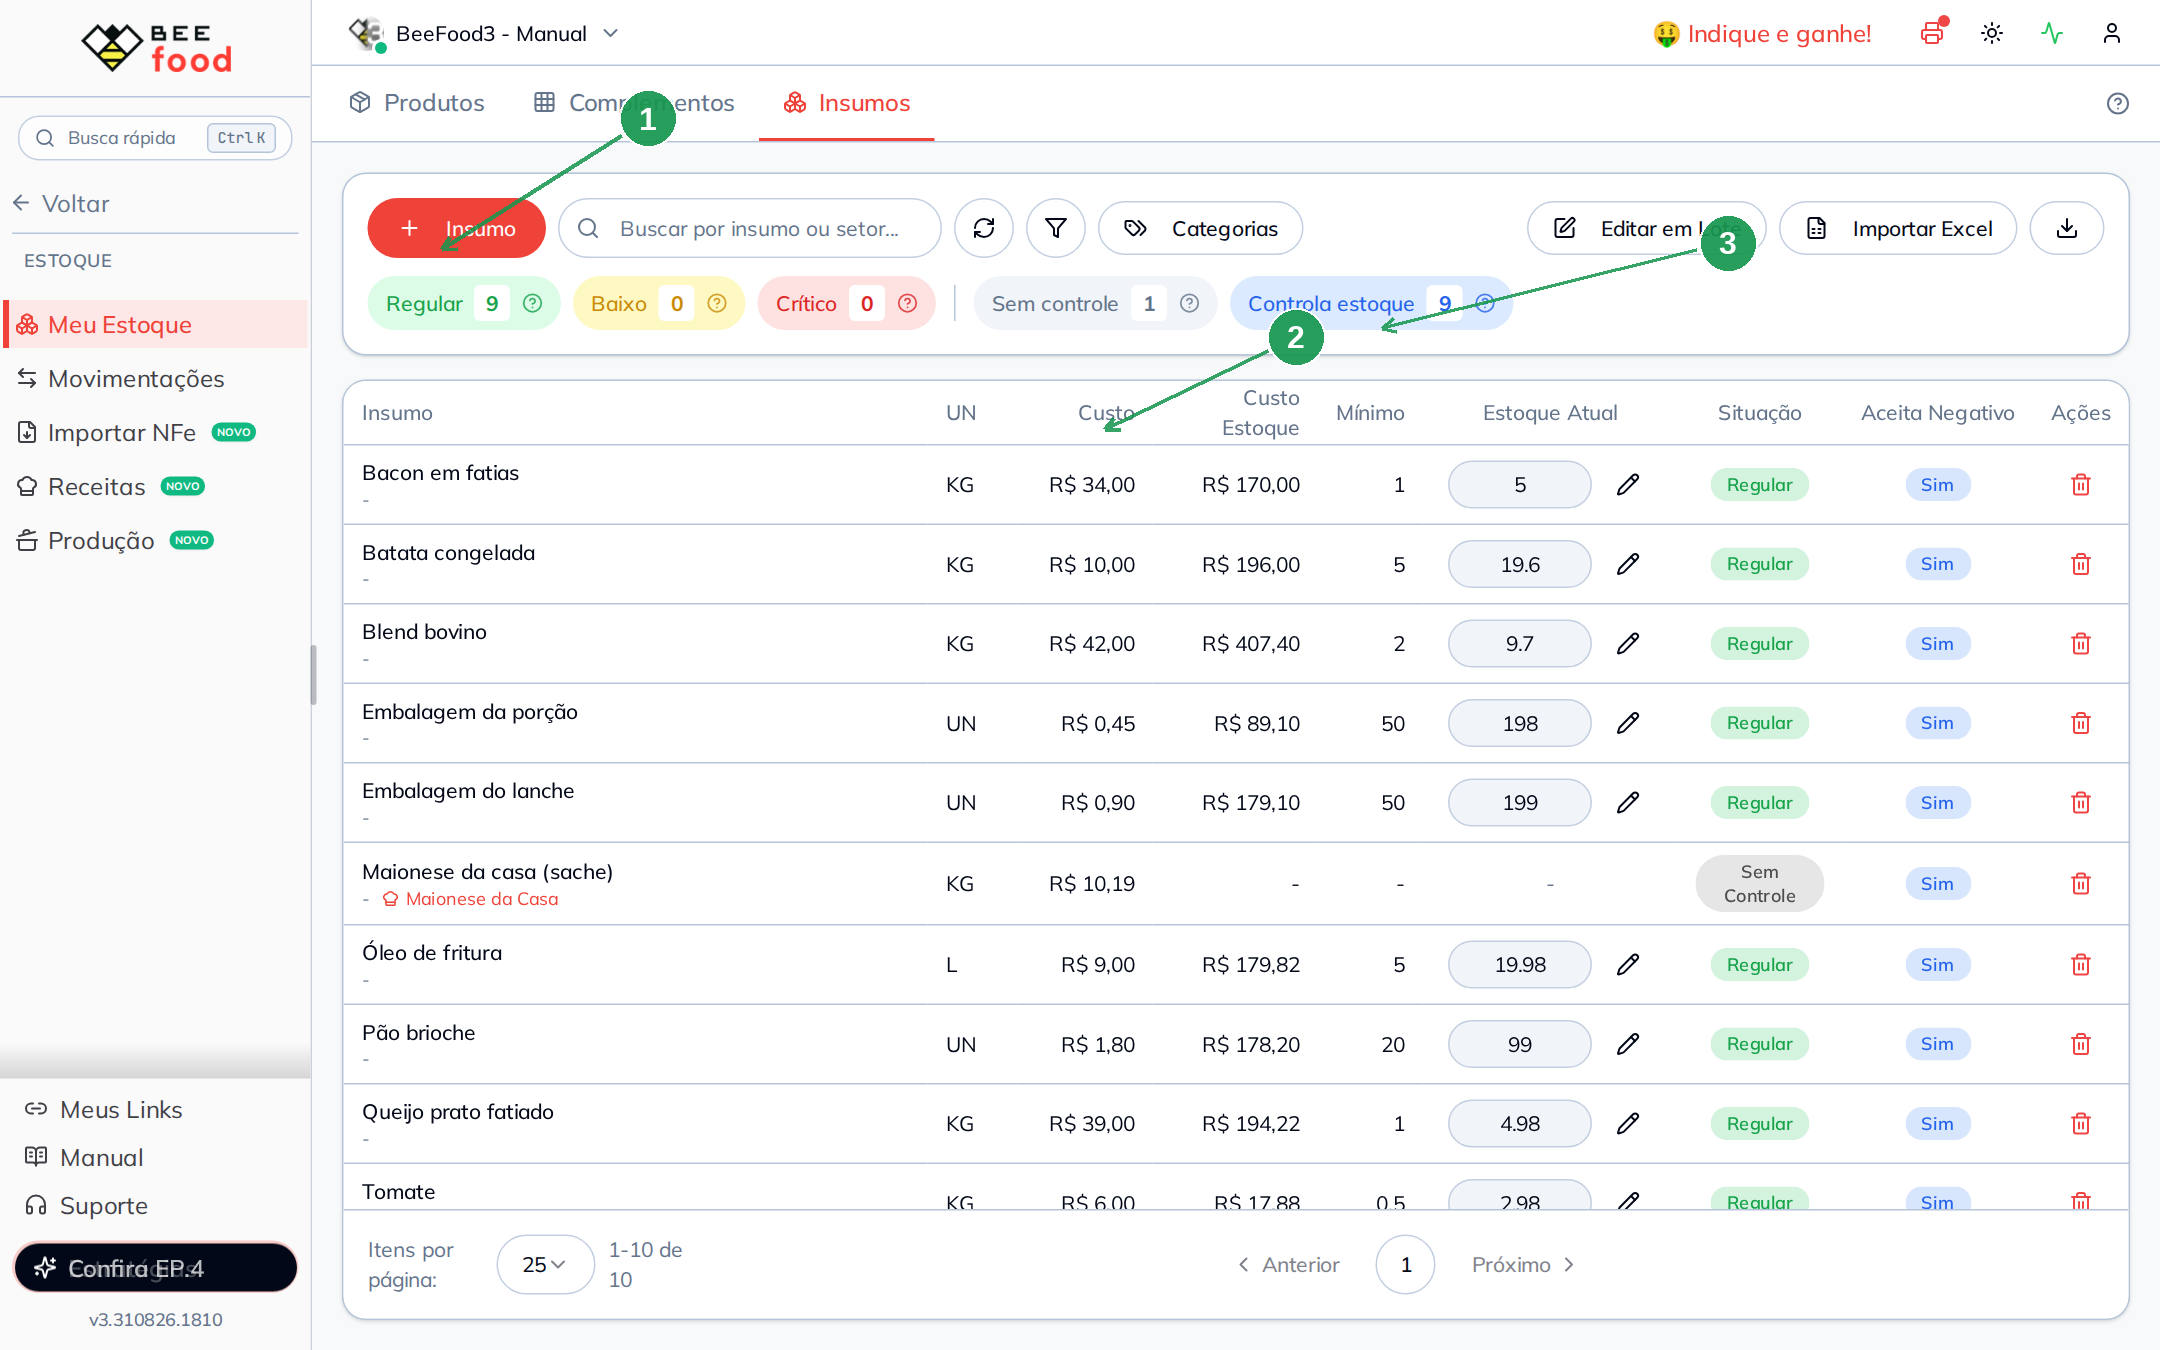Refresh the insumos list with the reload icon

coord(984,229)
